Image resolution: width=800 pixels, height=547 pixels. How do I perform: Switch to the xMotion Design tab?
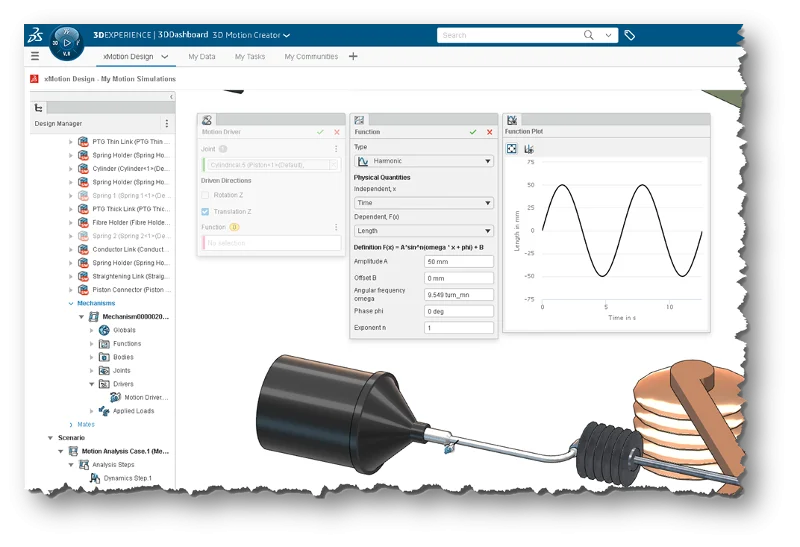[128, 57]
